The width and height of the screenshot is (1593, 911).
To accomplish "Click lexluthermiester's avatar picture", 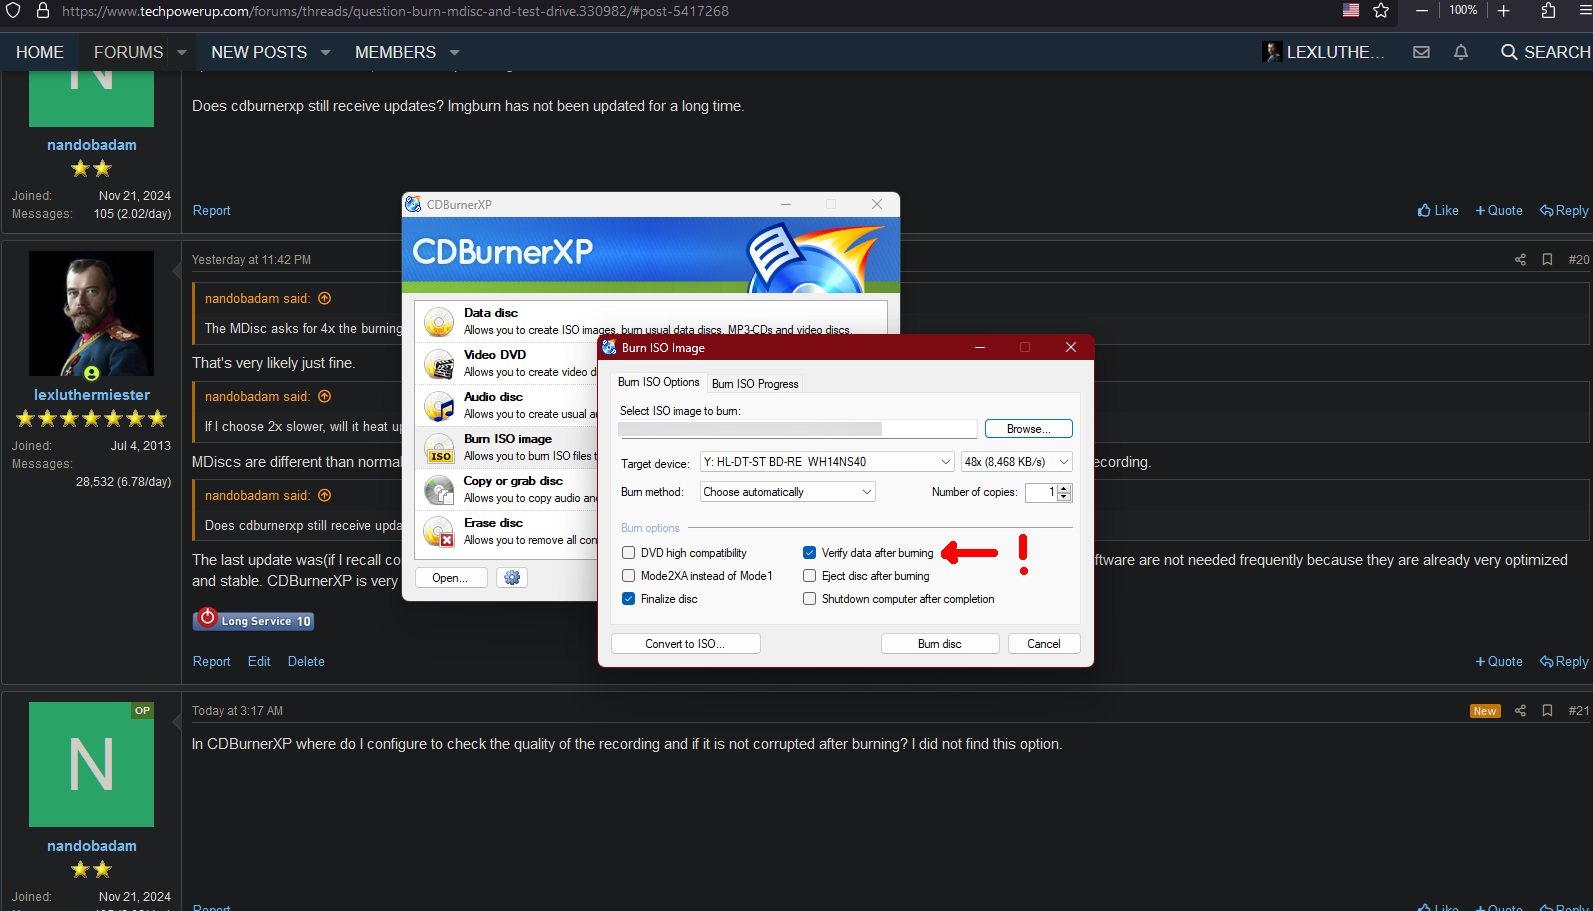I will tap(91, 314).
